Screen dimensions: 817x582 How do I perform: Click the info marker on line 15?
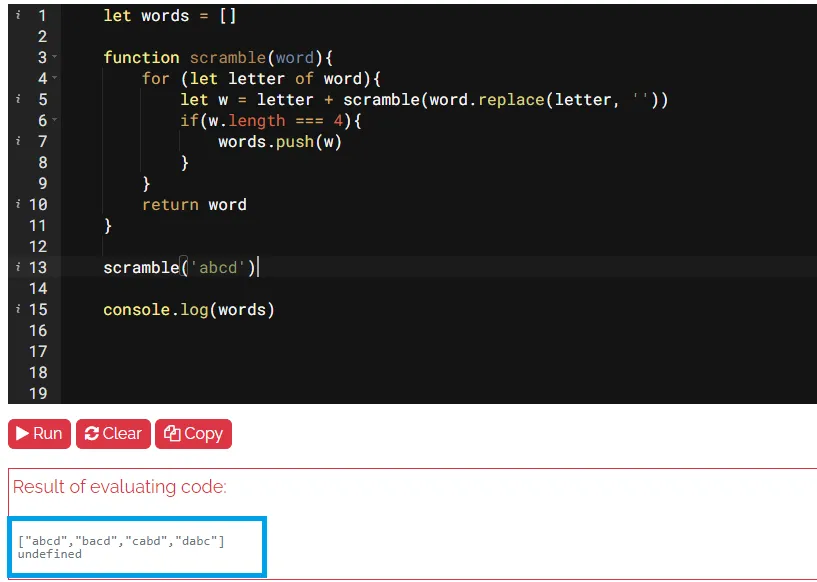coord(18,309)
